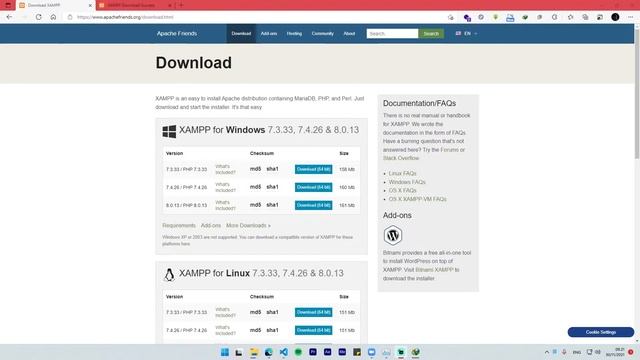Open the OS X XAMPP-VM FAQs link
This screenshot has width=640, height=360.
coord(418,199)
